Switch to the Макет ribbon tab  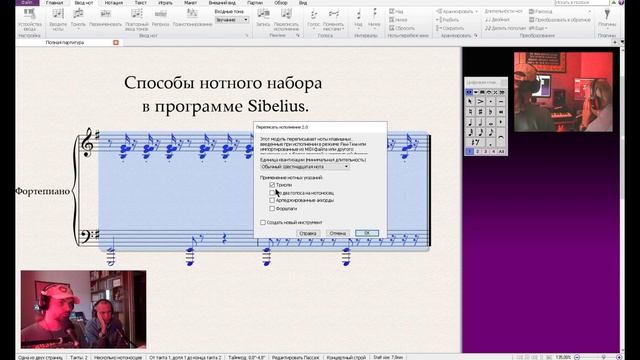(x=190, y=2)
